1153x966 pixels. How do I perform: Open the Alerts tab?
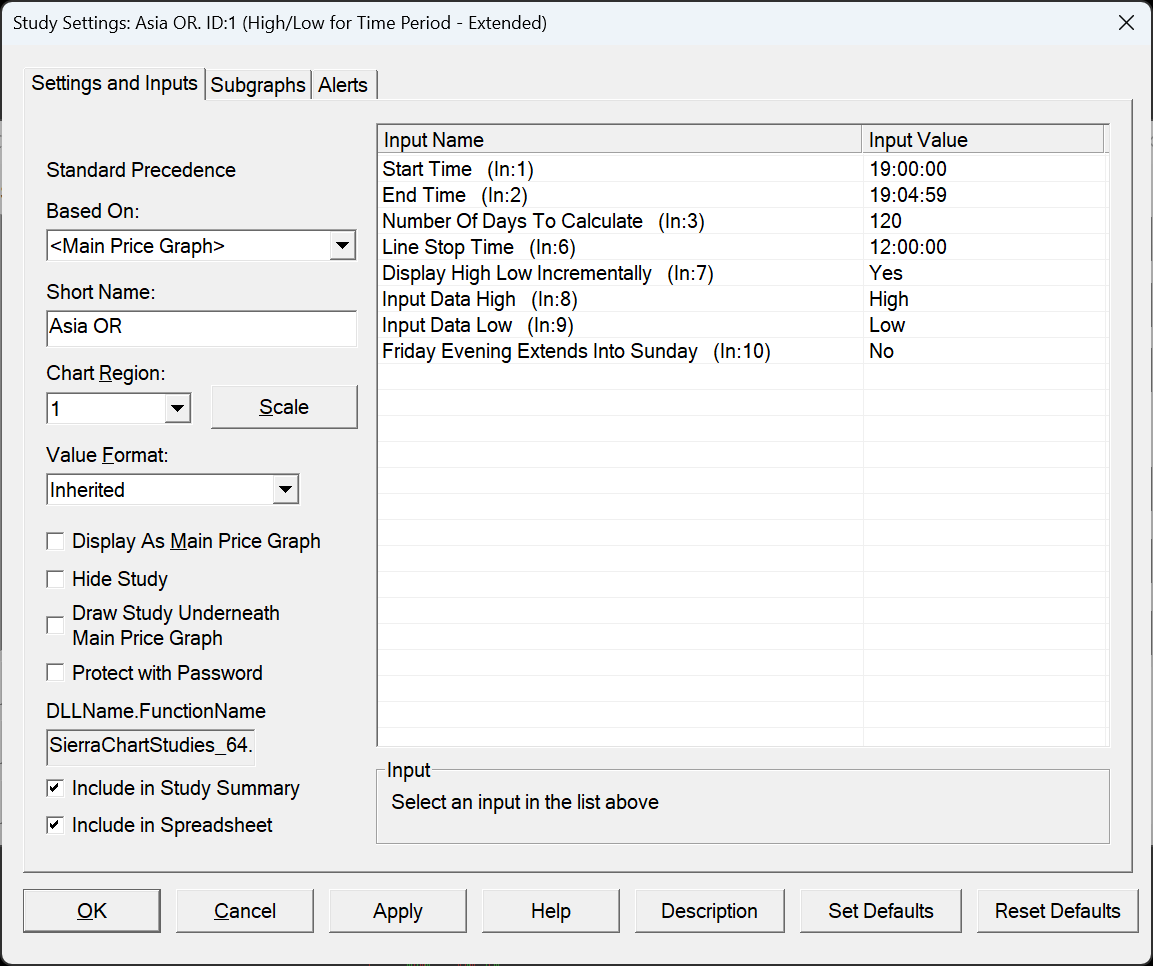[x=343, y=85]
